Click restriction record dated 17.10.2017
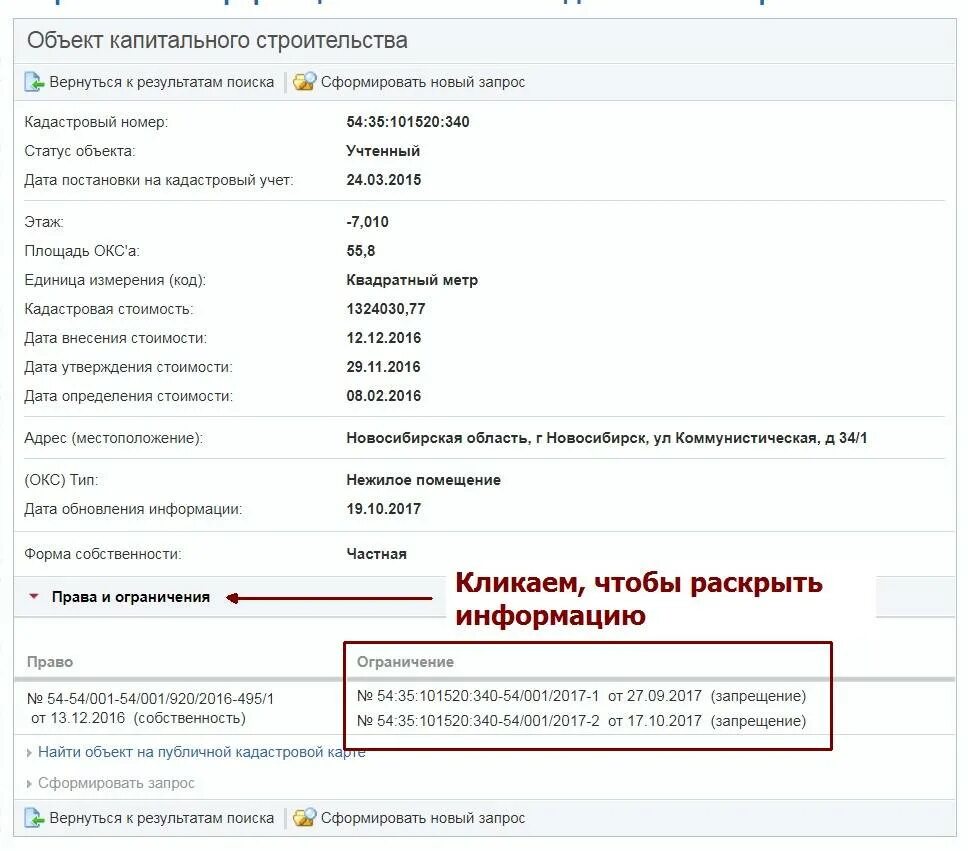This screenshot has height=851, width=968. (582, 721)
